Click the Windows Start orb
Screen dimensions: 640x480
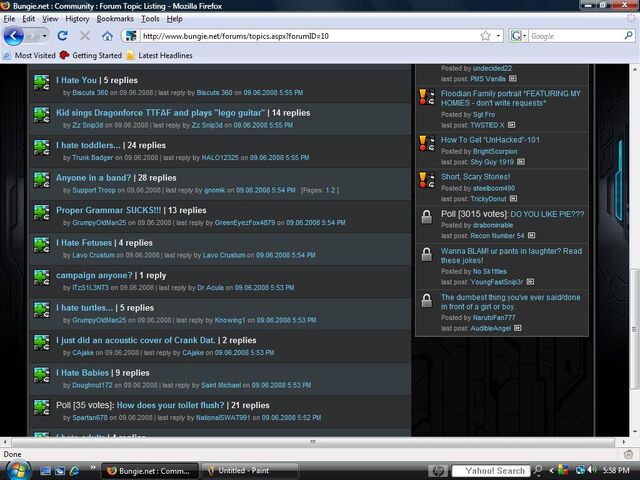point(18,471)
